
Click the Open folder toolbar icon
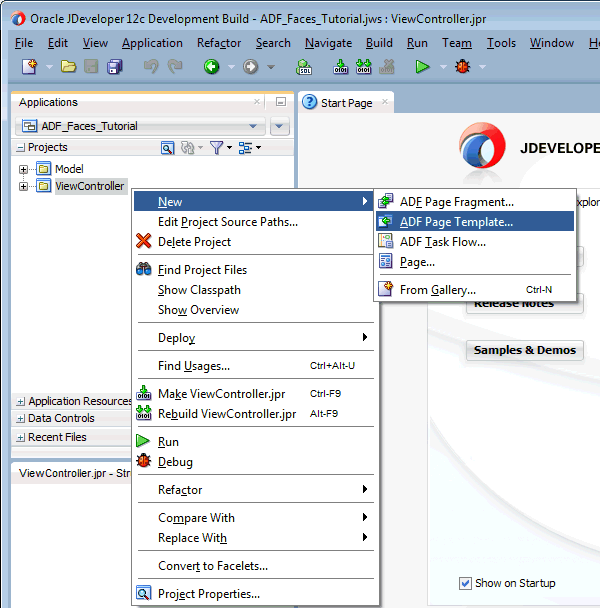68,67
